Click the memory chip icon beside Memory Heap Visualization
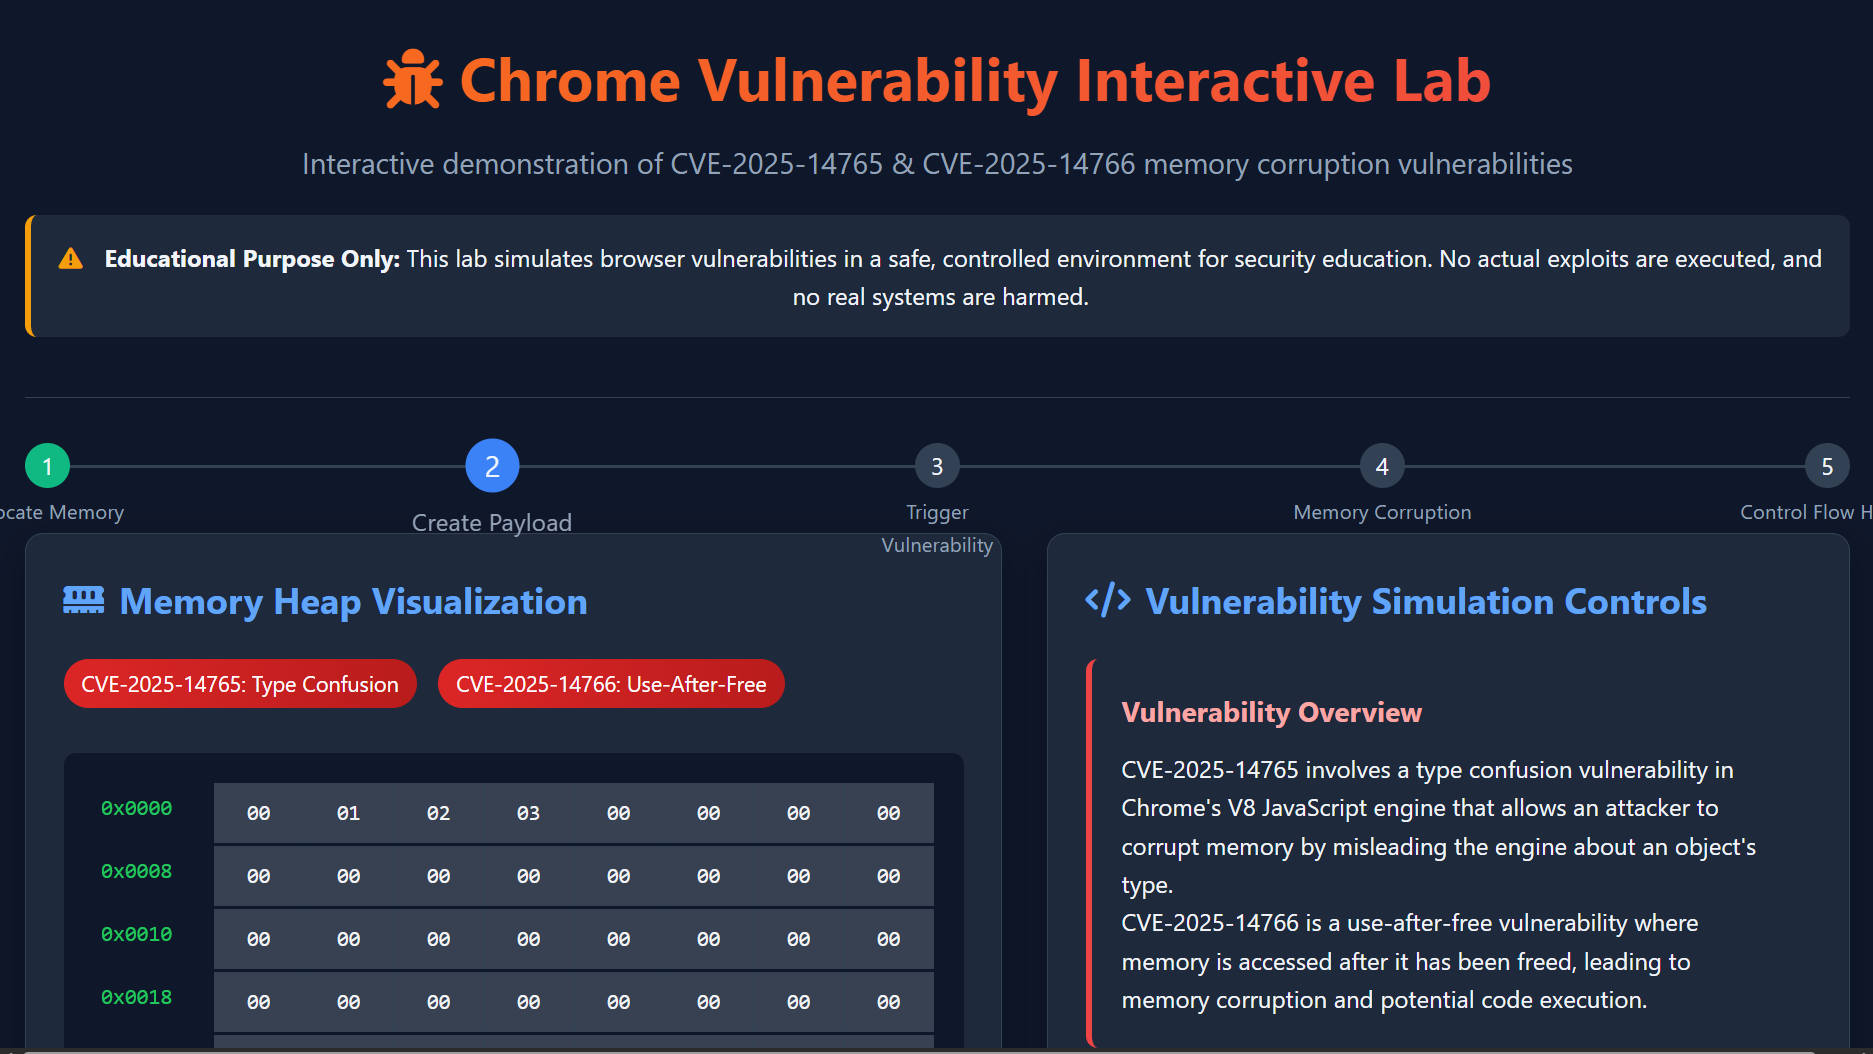This screenshot has width=1873, height=1054. click(84, 600)
